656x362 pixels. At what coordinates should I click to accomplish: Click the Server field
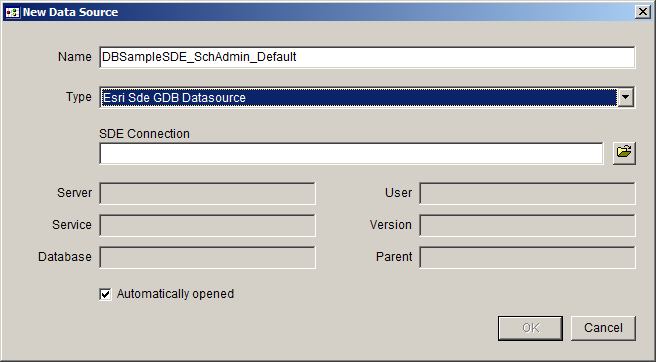coord(208,193)
